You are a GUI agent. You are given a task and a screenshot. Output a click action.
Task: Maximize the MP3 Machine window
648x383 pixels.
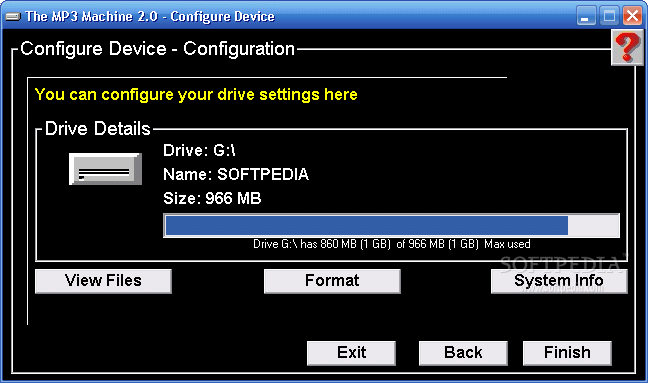[x=609, y=17]
